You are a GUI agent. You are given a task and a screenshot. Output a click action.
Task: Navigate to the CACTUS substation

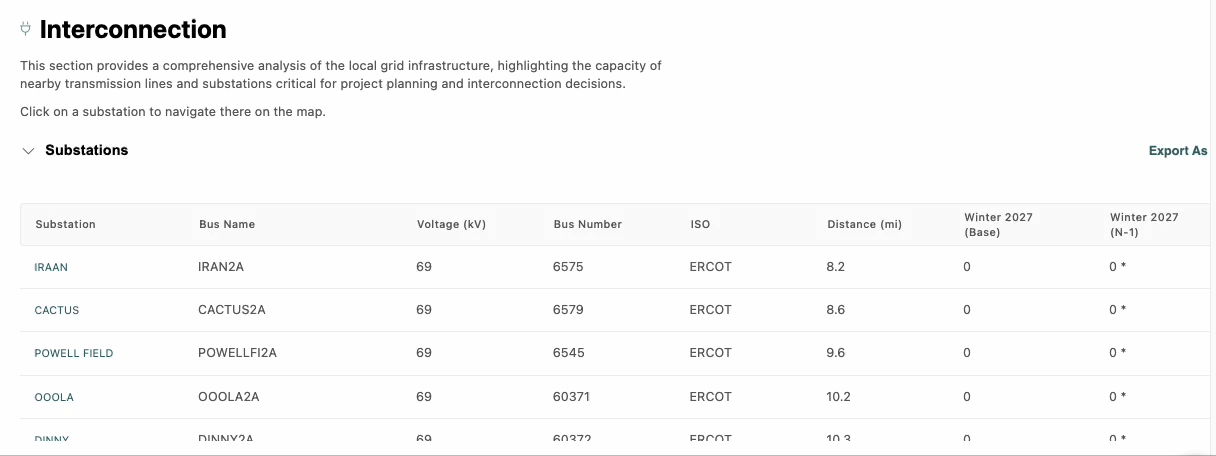(57, 310)
